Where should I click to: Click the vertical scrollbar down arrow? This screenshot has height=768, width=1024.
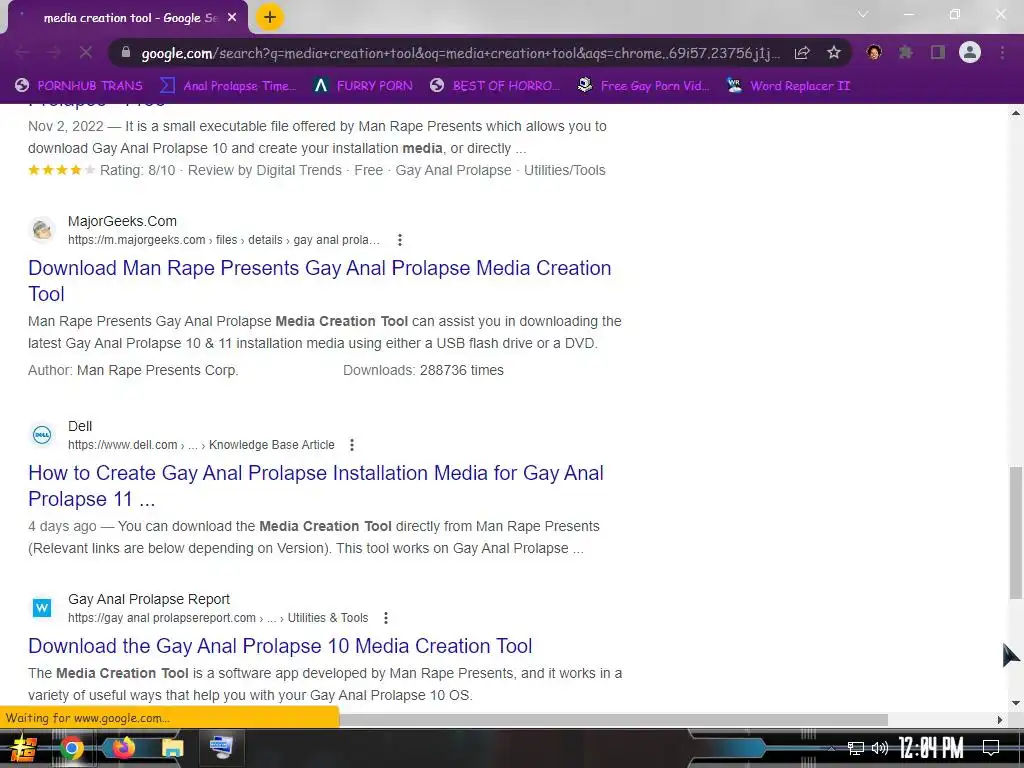click(x=1016, y=703)
